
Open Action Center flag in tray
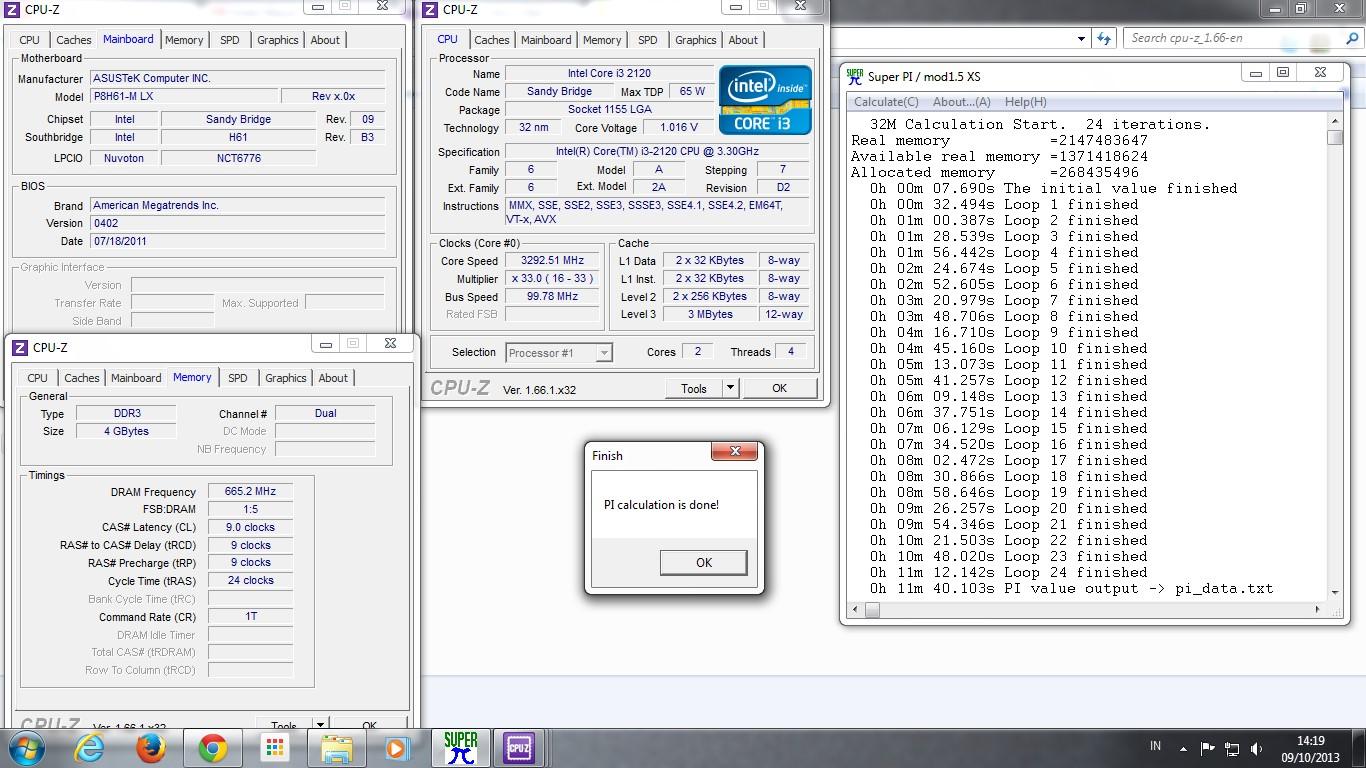(x=1208, y=748)
